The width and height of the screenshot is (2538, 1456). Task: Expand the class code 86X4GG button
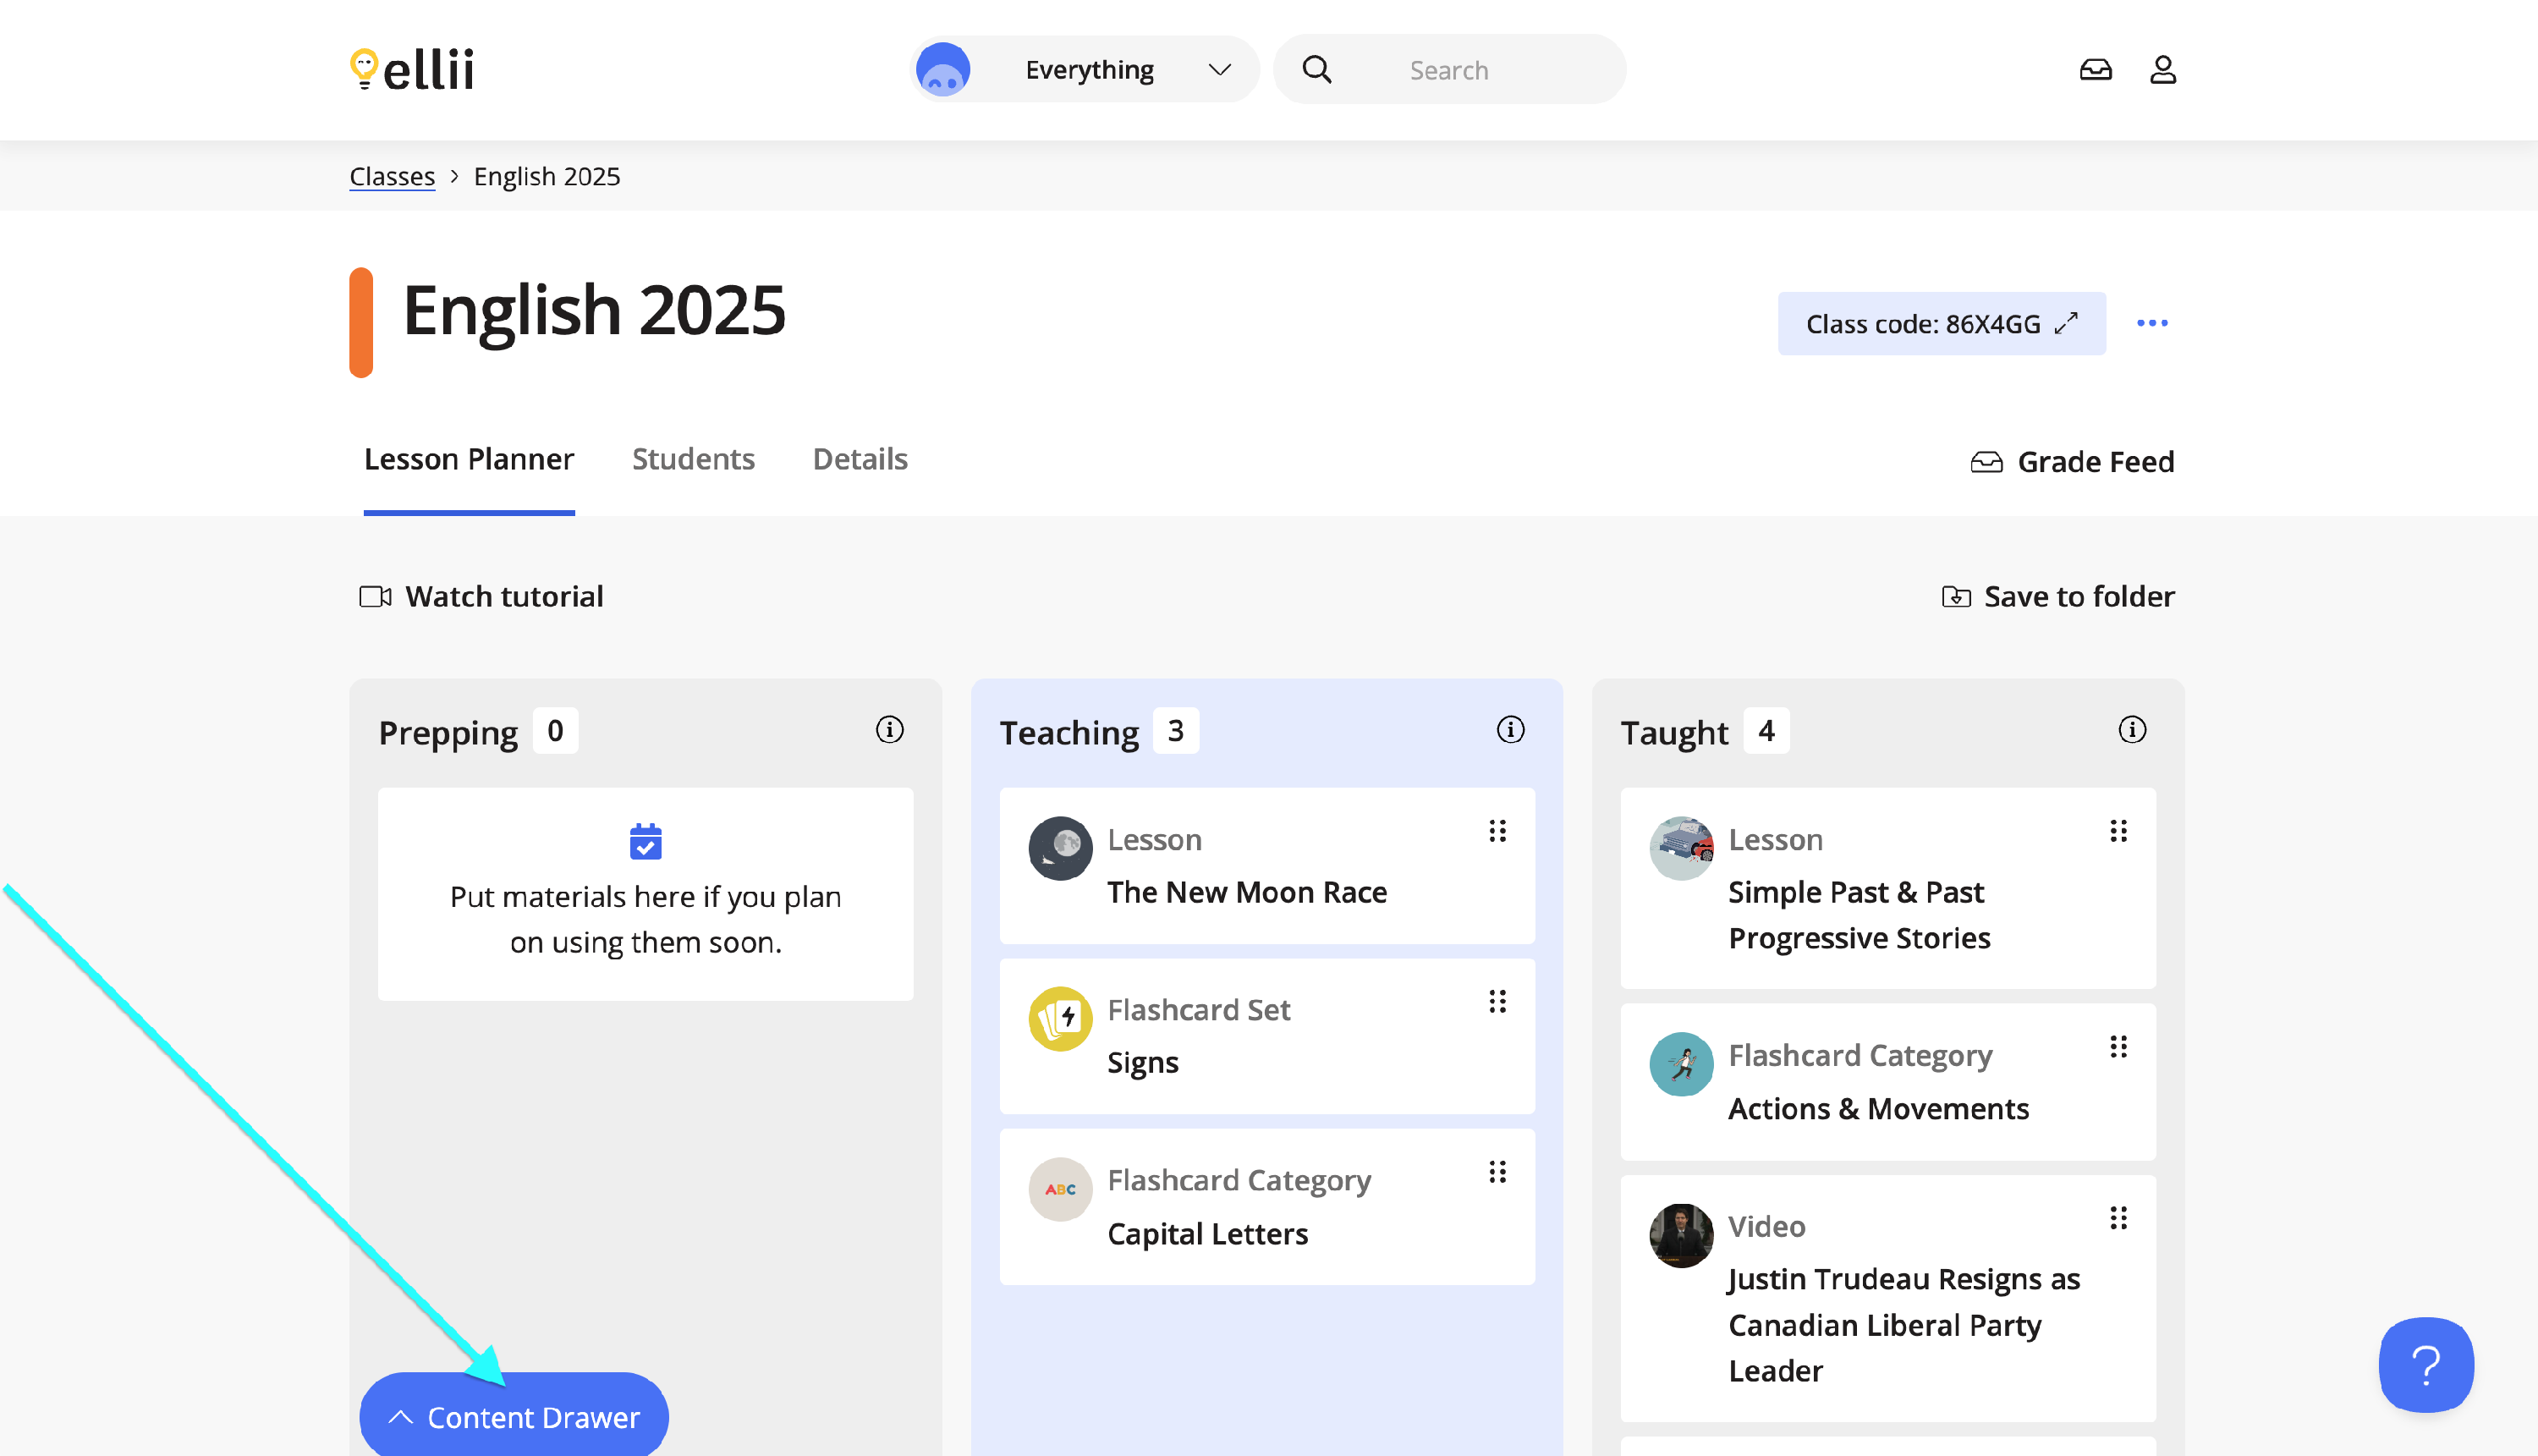coord(1941,324)
